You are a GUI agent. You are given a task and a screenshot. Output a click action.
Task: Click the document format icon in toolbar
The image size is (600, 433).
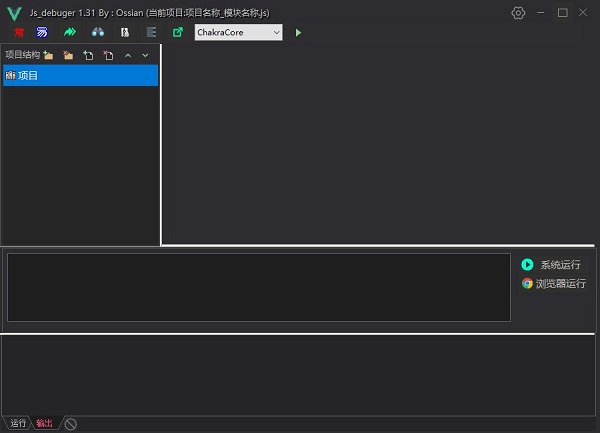pyautogui.click(x=125, y=33)
